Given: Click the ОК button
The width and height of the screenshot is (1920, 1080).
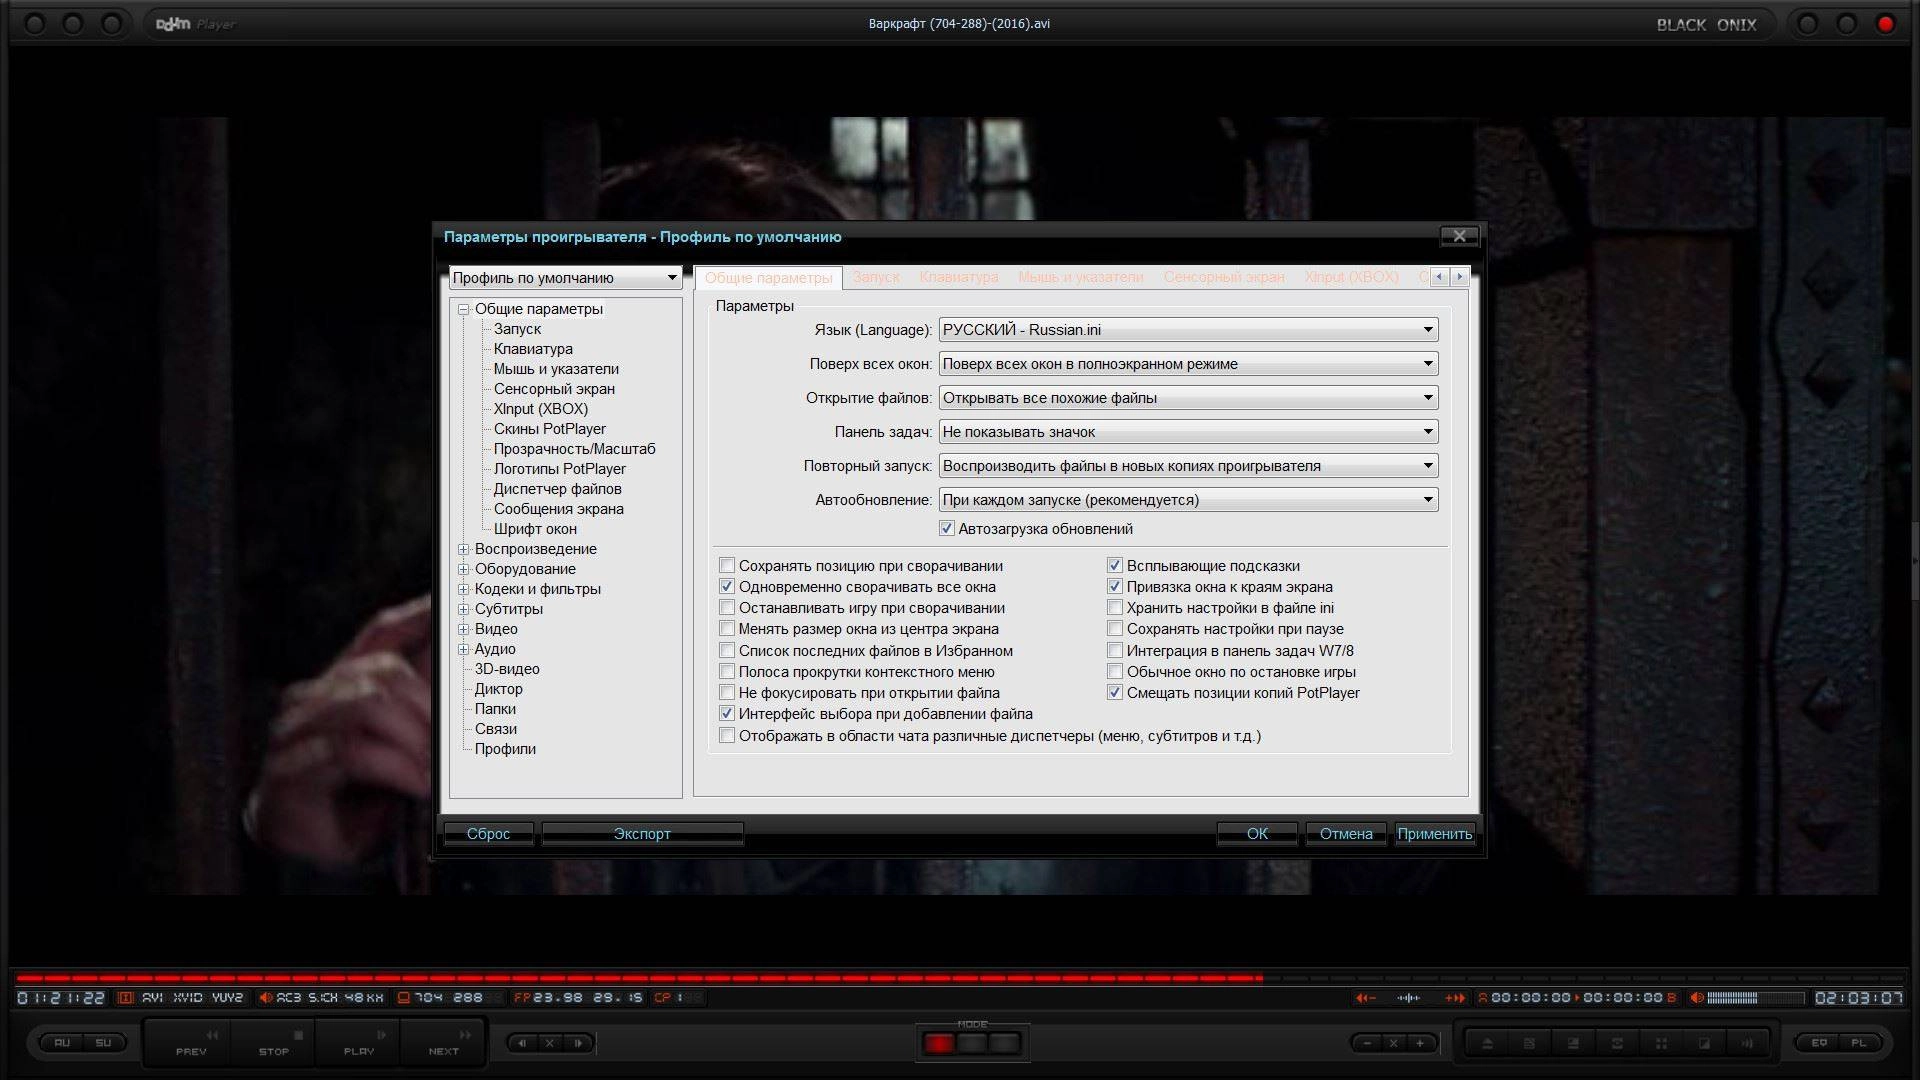Looking at the screenshot, I should [x=1257, y=834].
